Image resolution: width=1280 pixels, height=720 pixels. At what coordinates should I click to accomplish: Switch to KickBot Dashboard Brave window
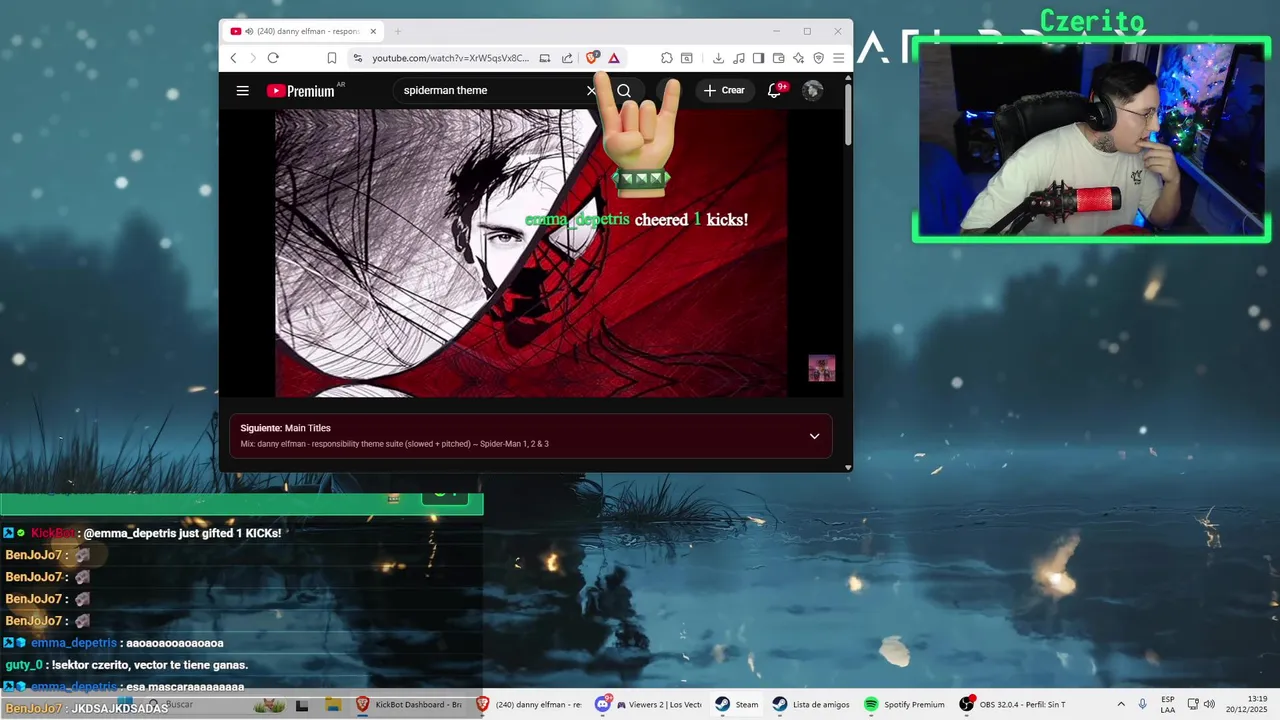(410, 705)
